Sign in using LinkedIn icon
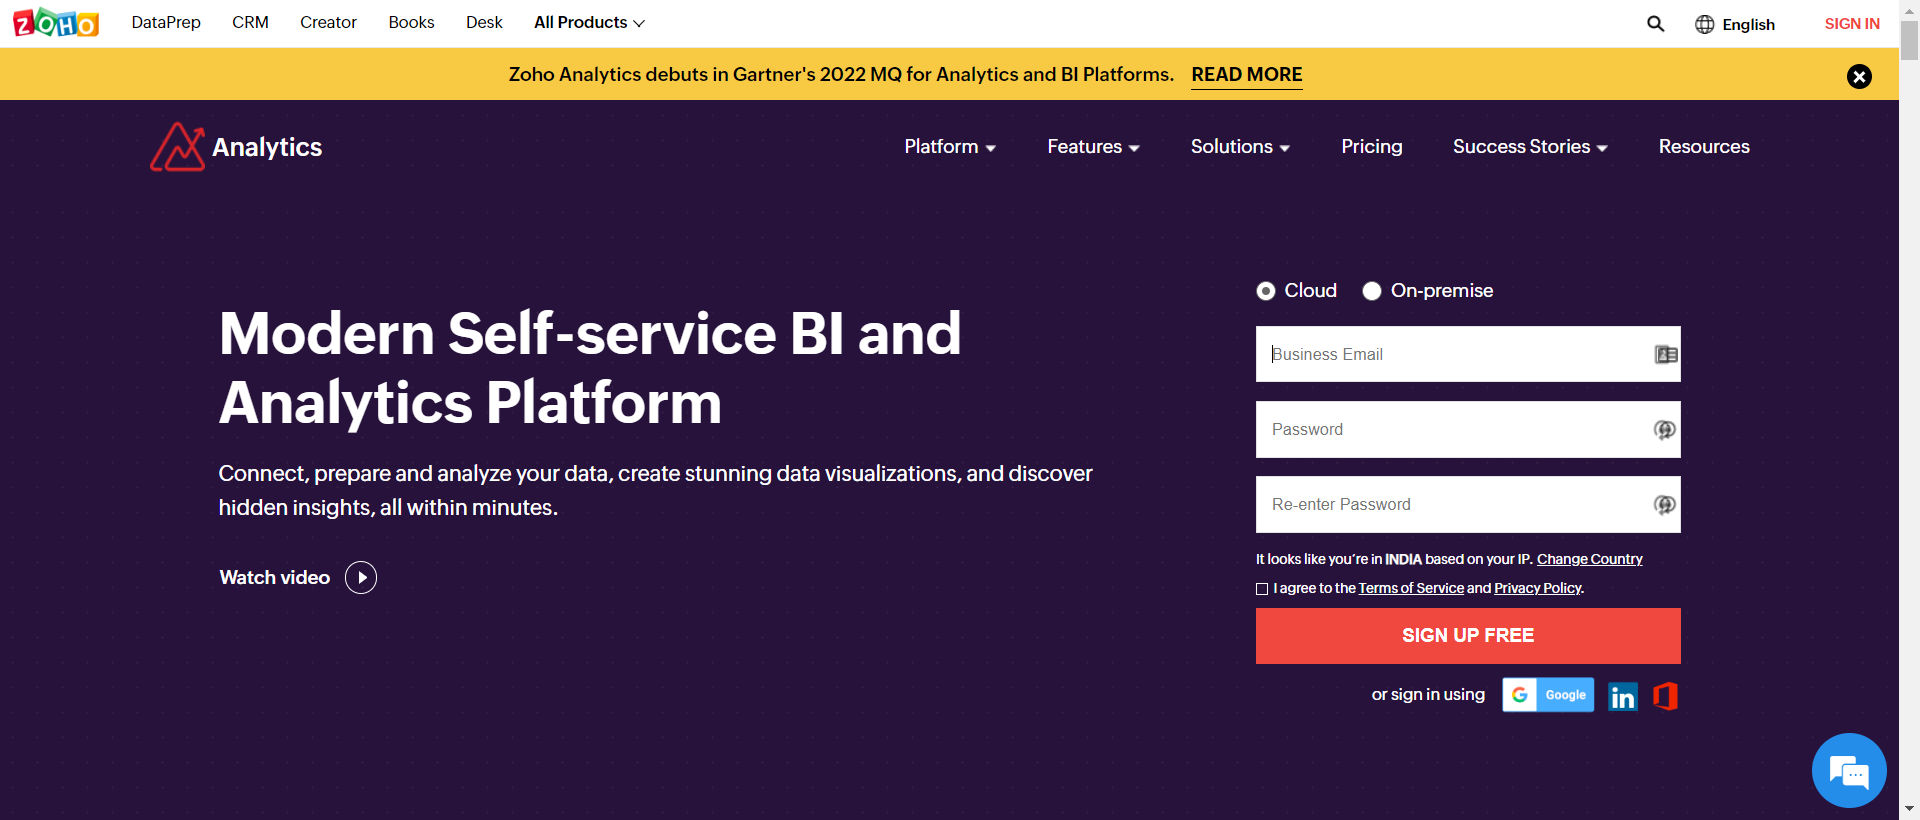The height and width of the screenshot is (820, 1920). pos(1623,696)
